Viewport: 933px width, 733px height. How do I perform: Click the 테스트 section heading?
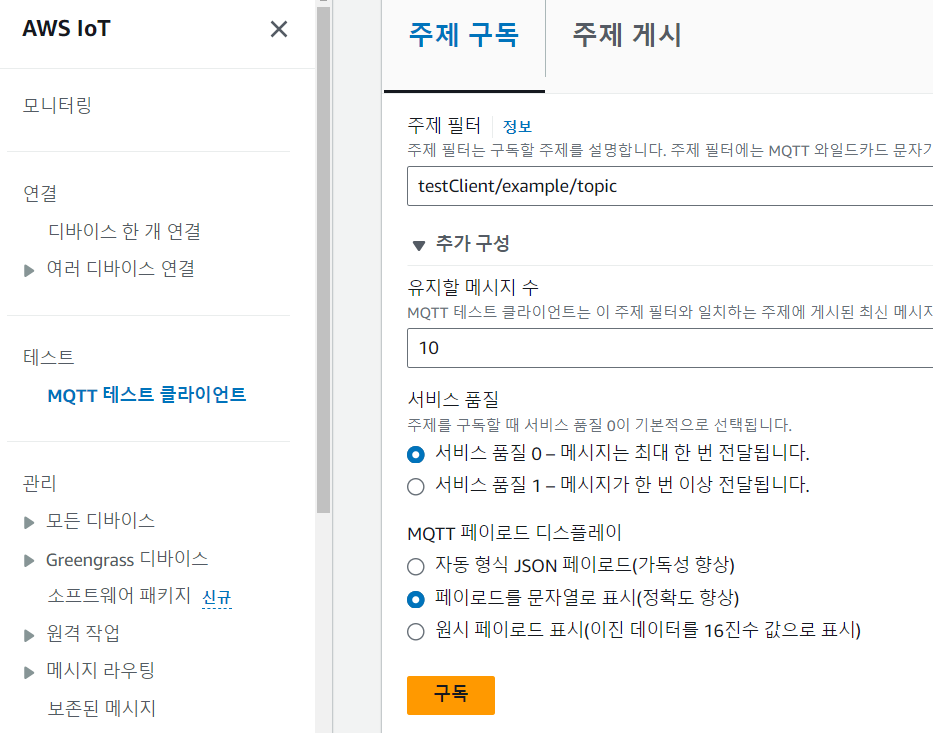pos(48,357)
